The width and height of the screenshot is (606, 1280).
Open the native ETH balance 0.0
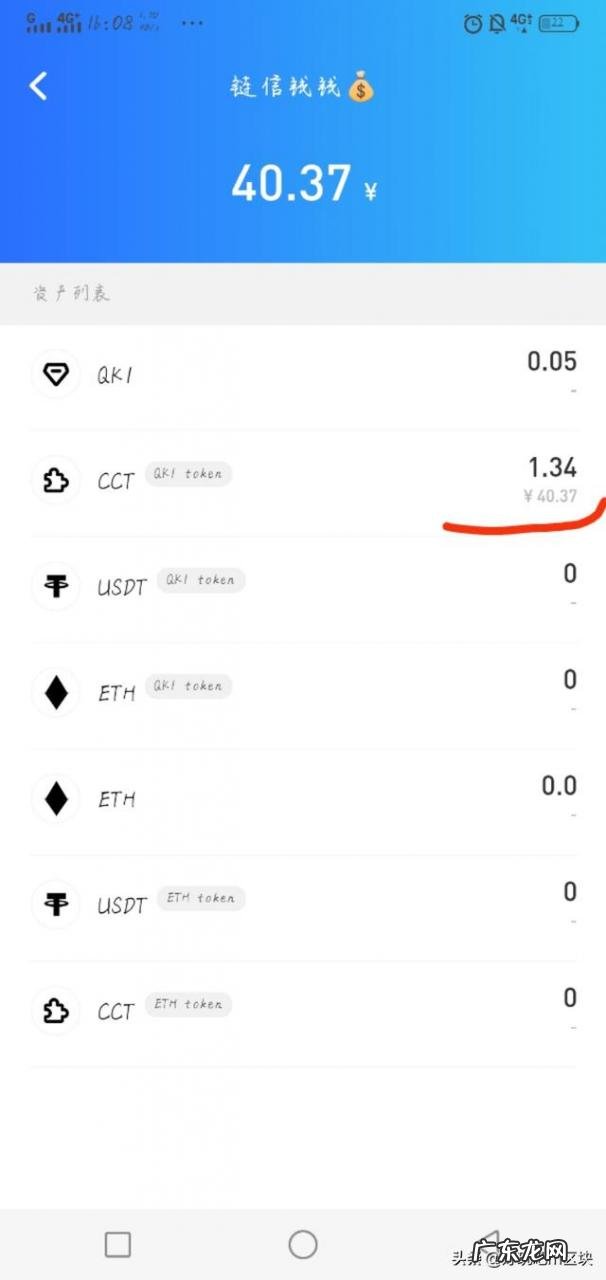click(559, 786)
